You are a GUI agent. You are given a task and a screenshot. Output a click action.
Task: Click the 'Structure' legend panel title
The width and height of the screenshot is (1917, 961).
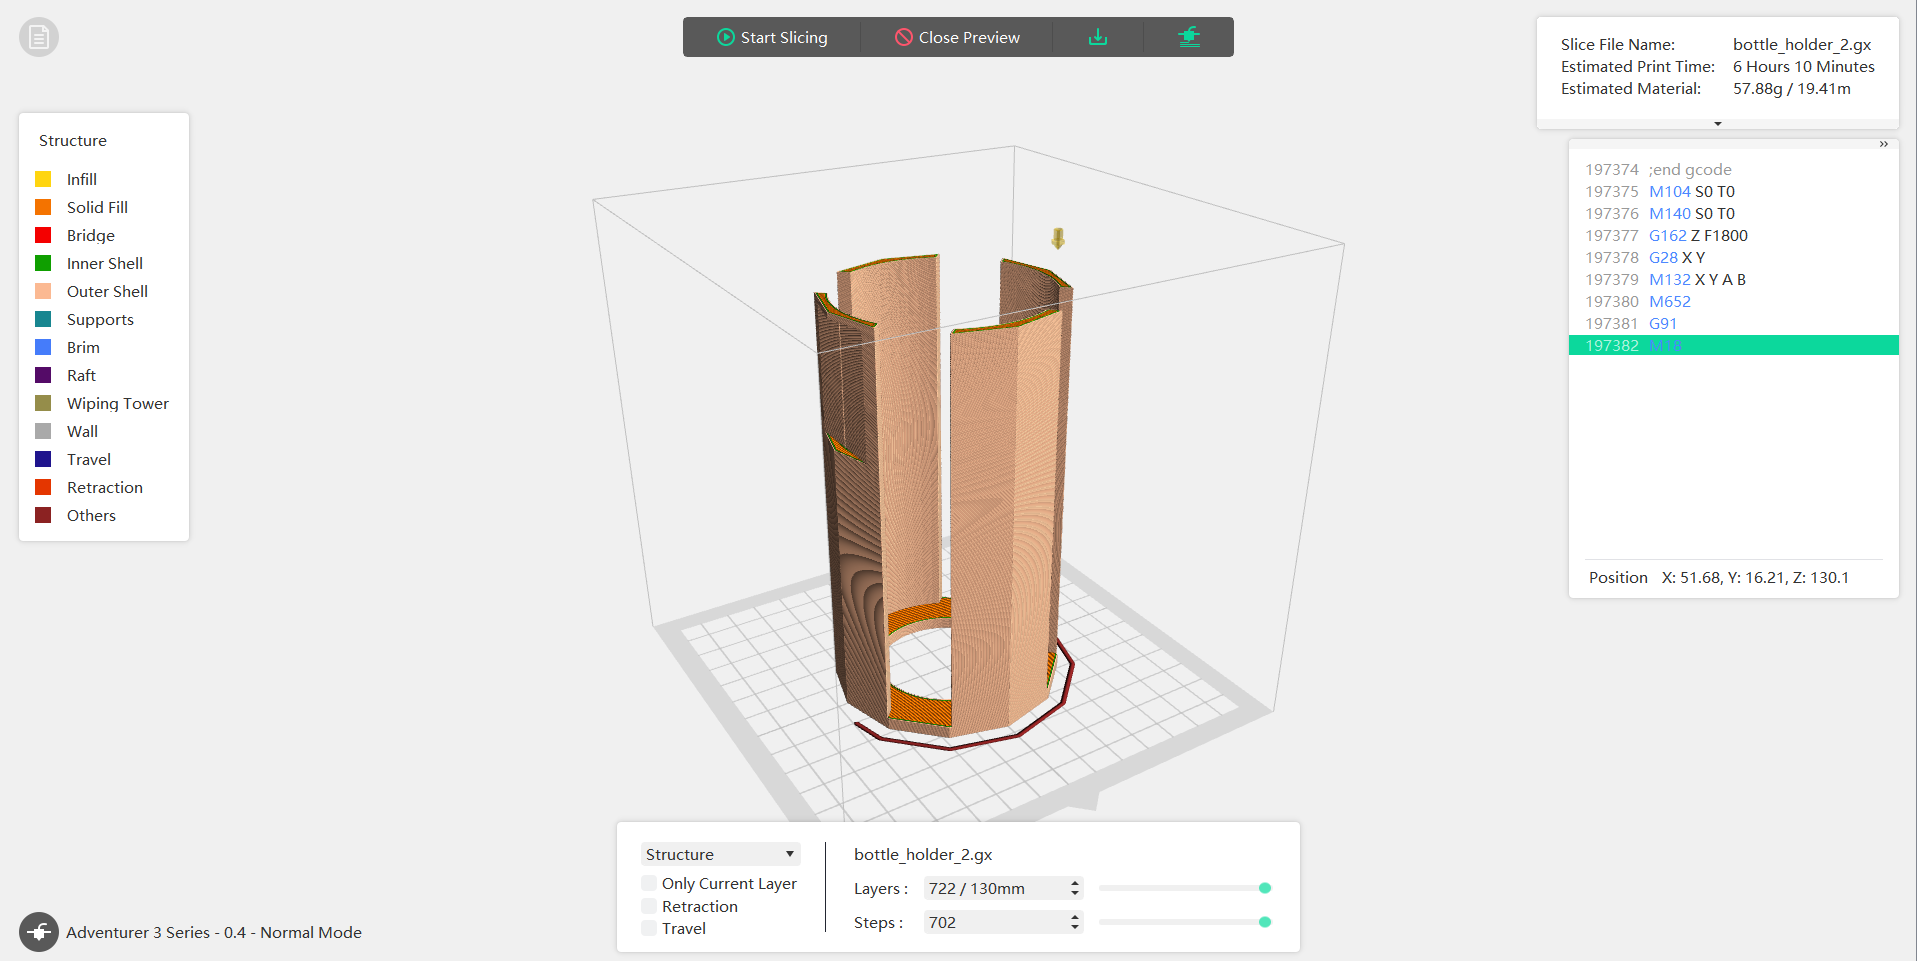73,140
